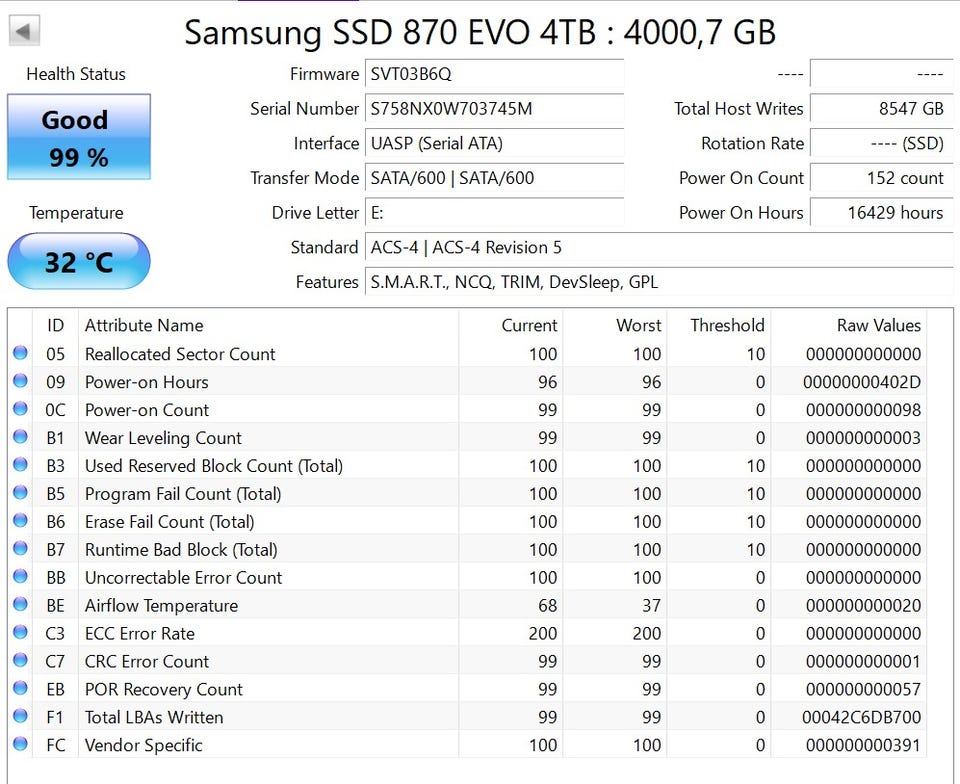Click status dot for Wear Leveling Count
The height and width of the screenshot is (784, 960).
(x=20, y=436)
